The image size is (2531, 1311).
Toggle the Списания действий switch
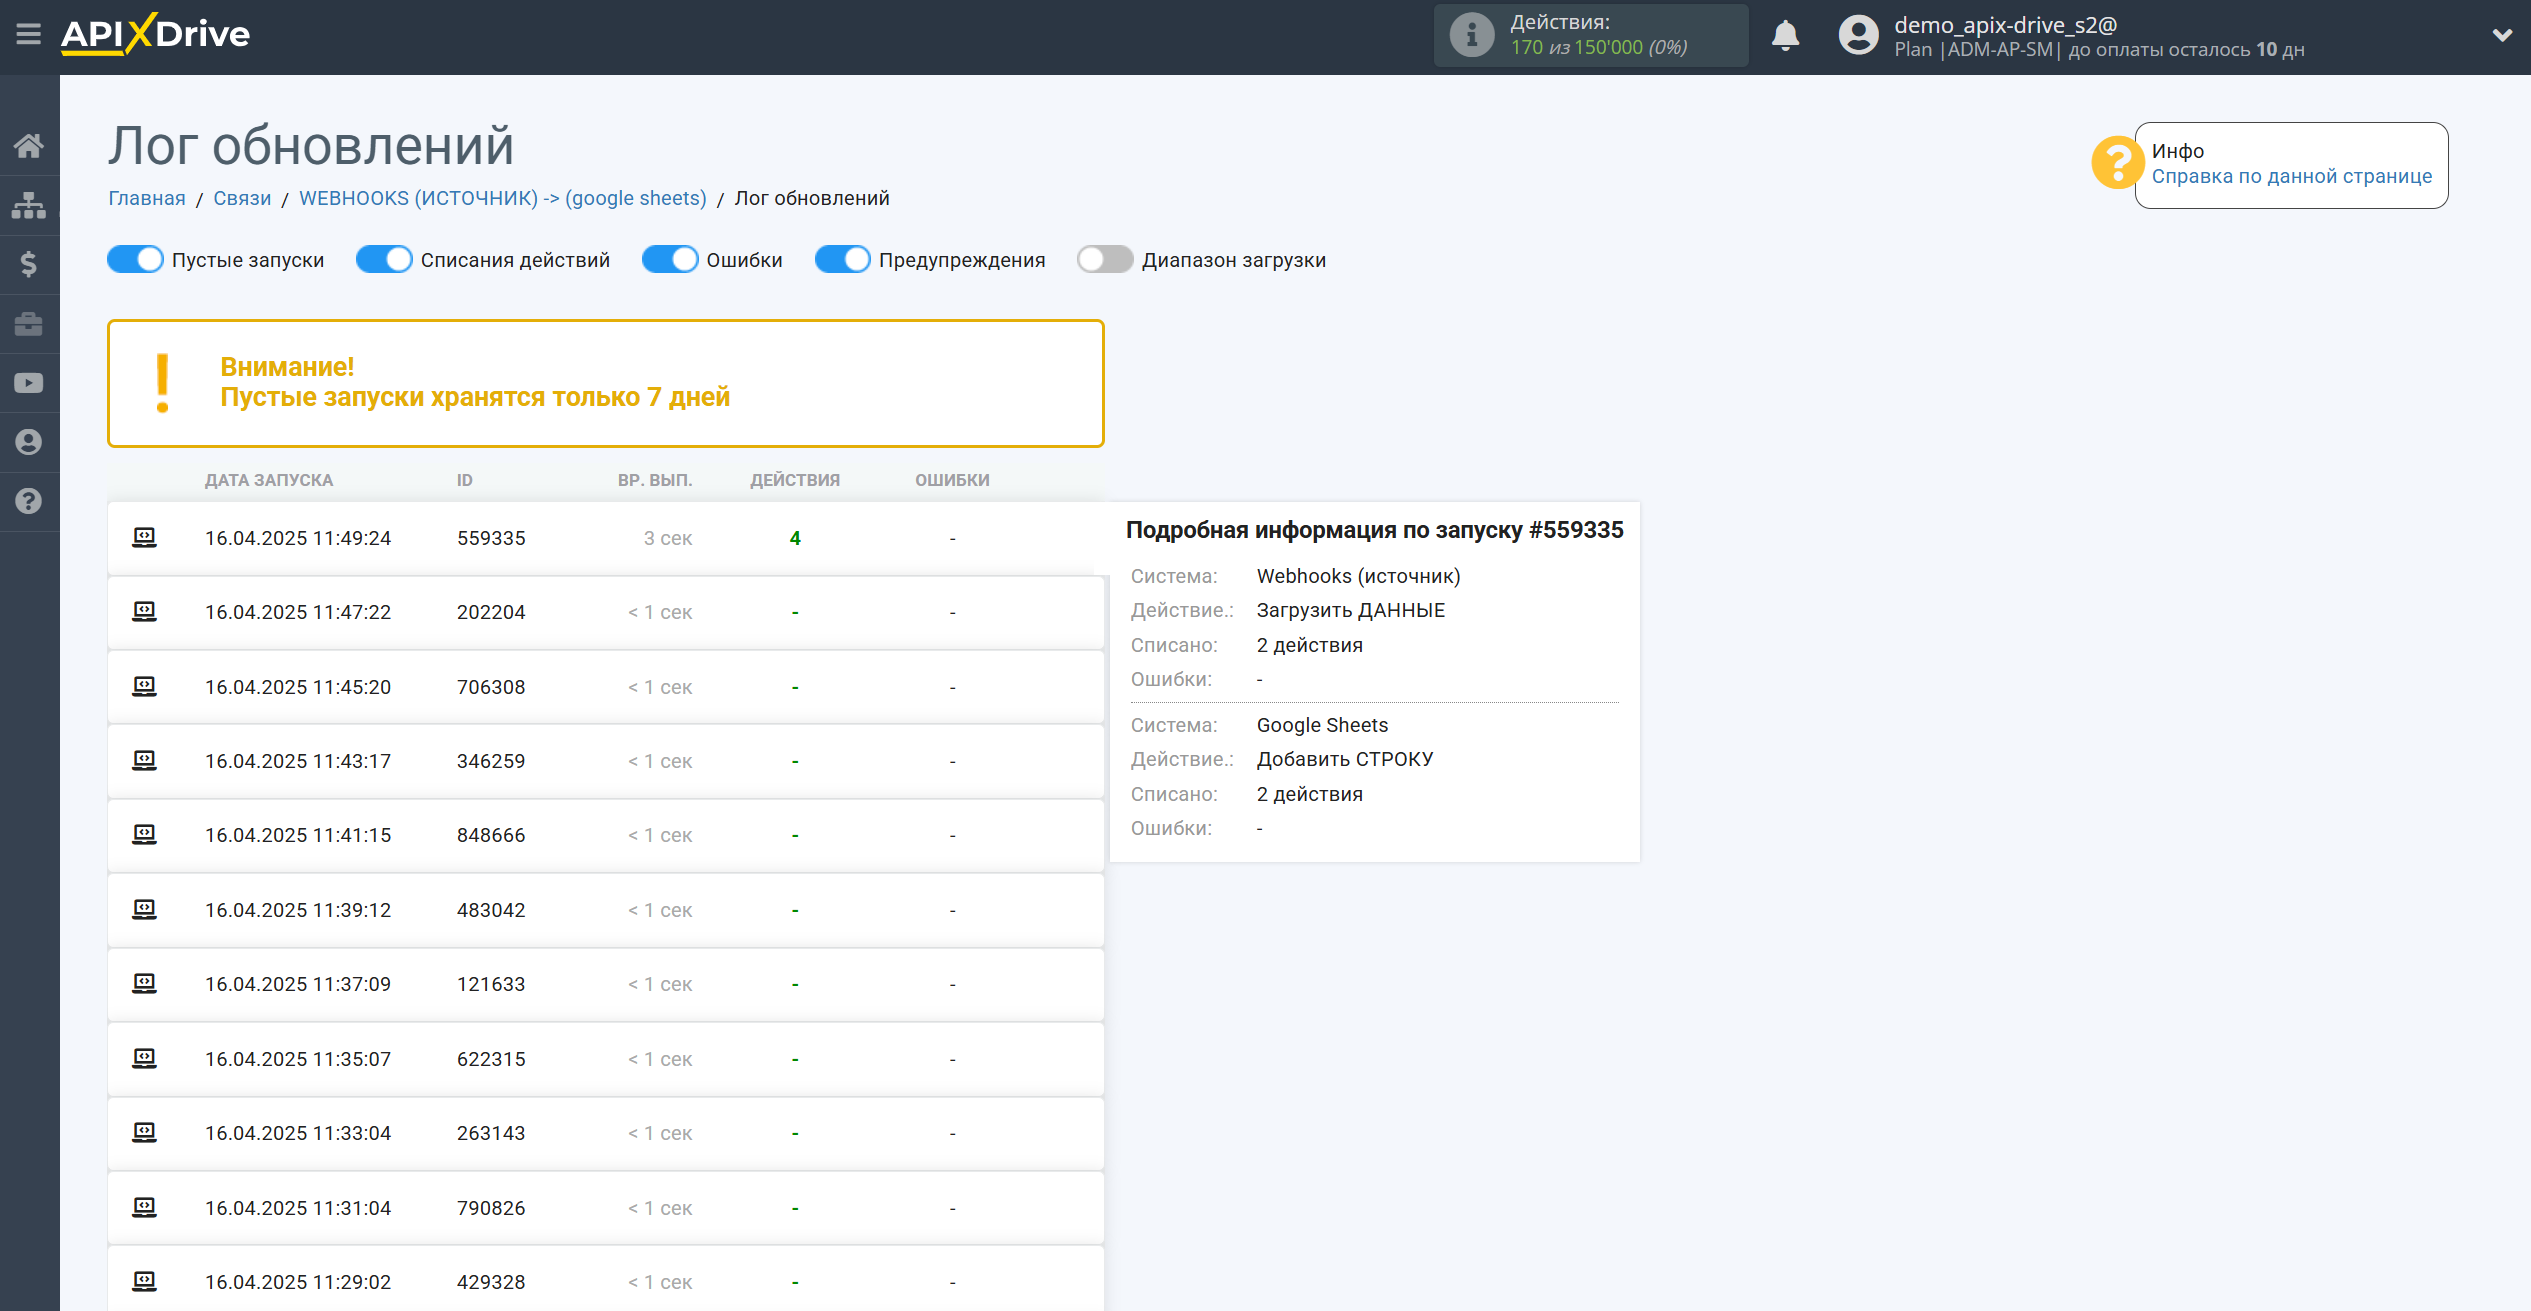(384, 260)
